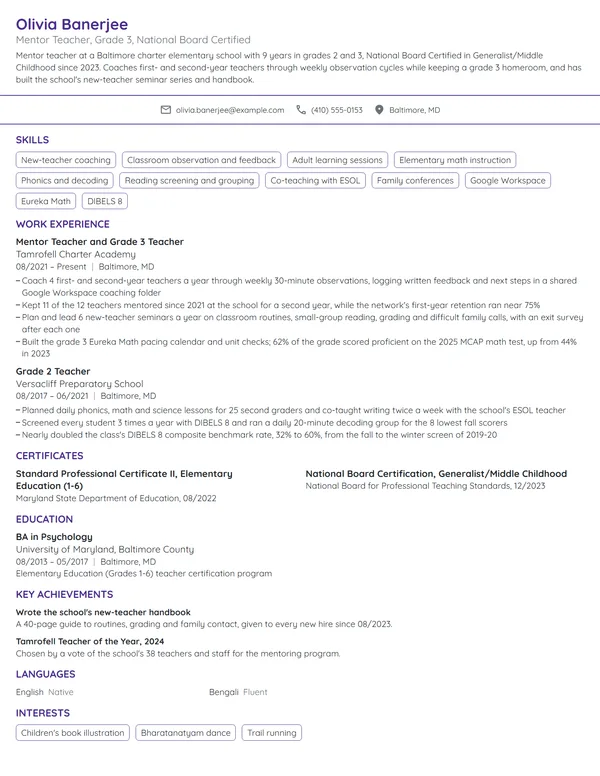Click the bullet starting "Kept 11 of the 12 teachers"
The image size is (600, 776).
(278, 305)
